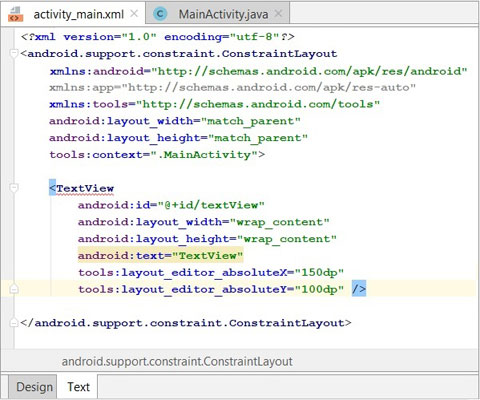This screenshot has height=400, width=480.
Task: Click the grayed xmlns:app namespace line
Action: 232,87
